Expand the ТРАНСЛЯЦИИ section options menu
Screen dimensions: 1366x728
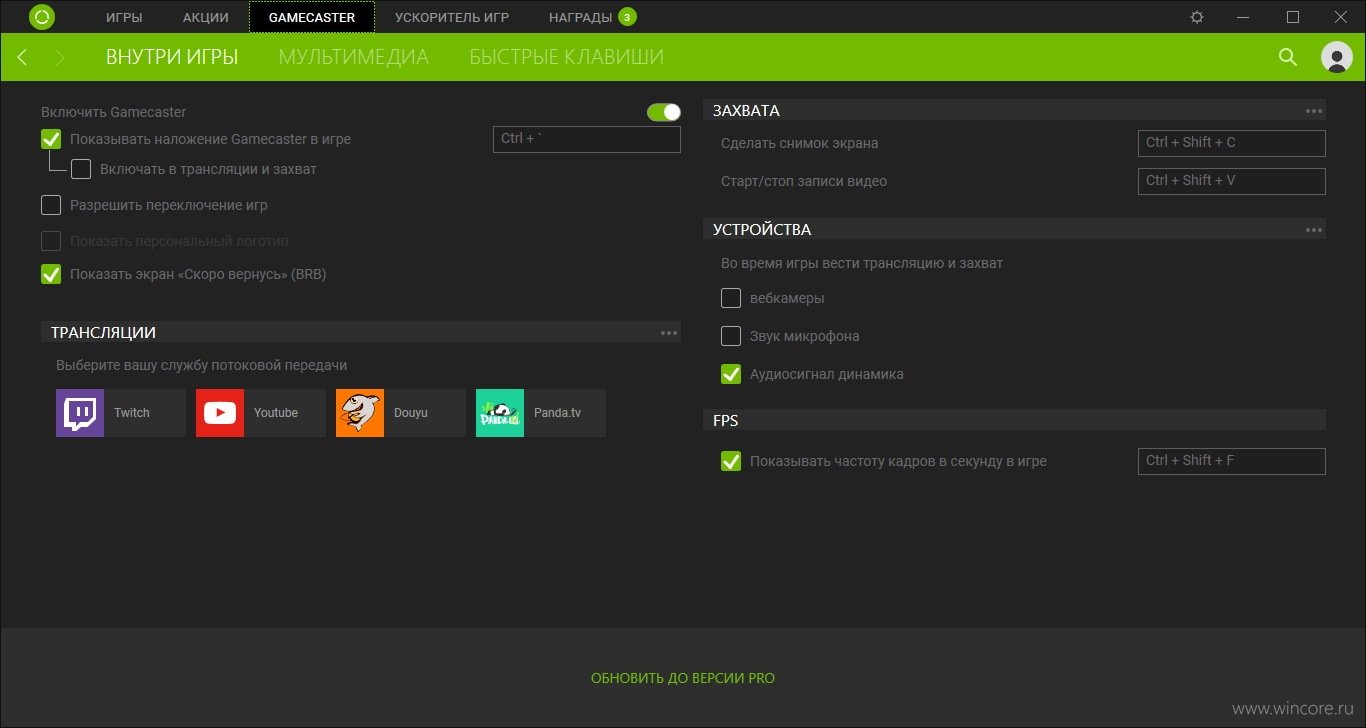coord(669,333)
